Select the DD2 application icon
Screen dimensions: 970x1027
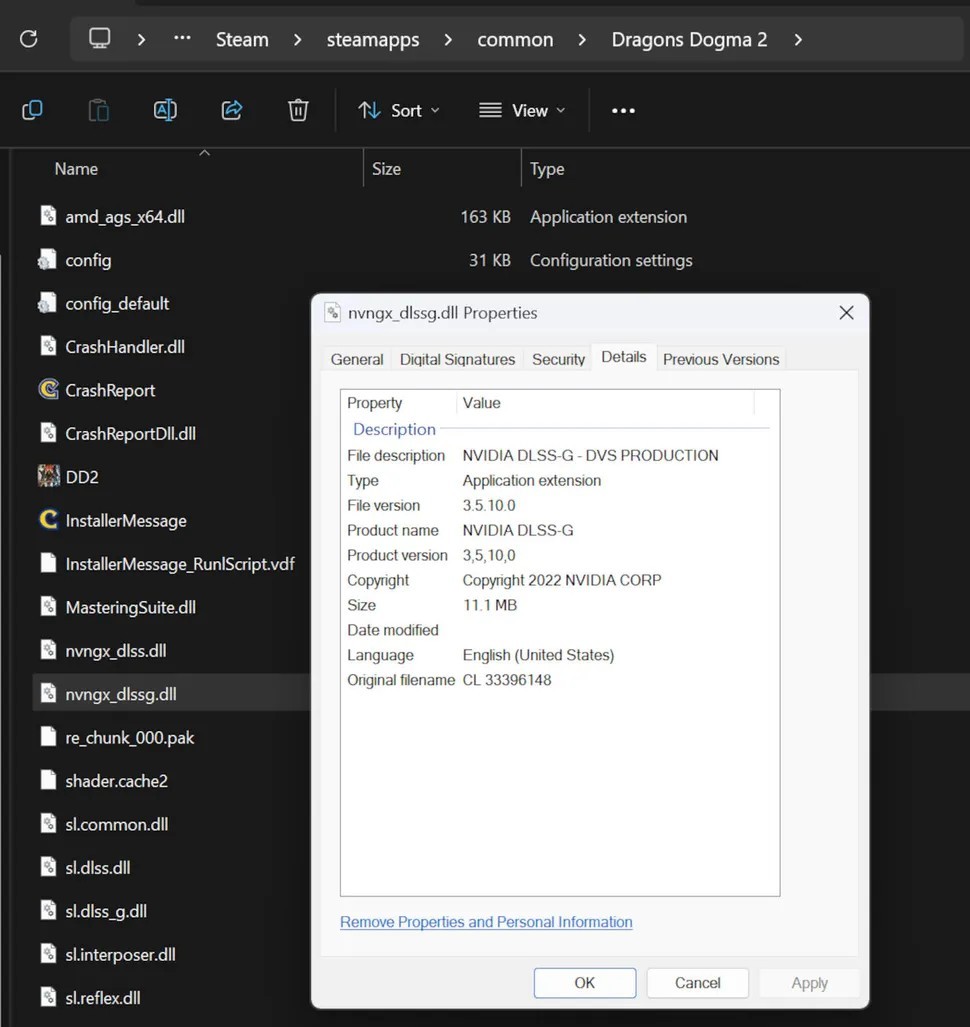point(48,477)
